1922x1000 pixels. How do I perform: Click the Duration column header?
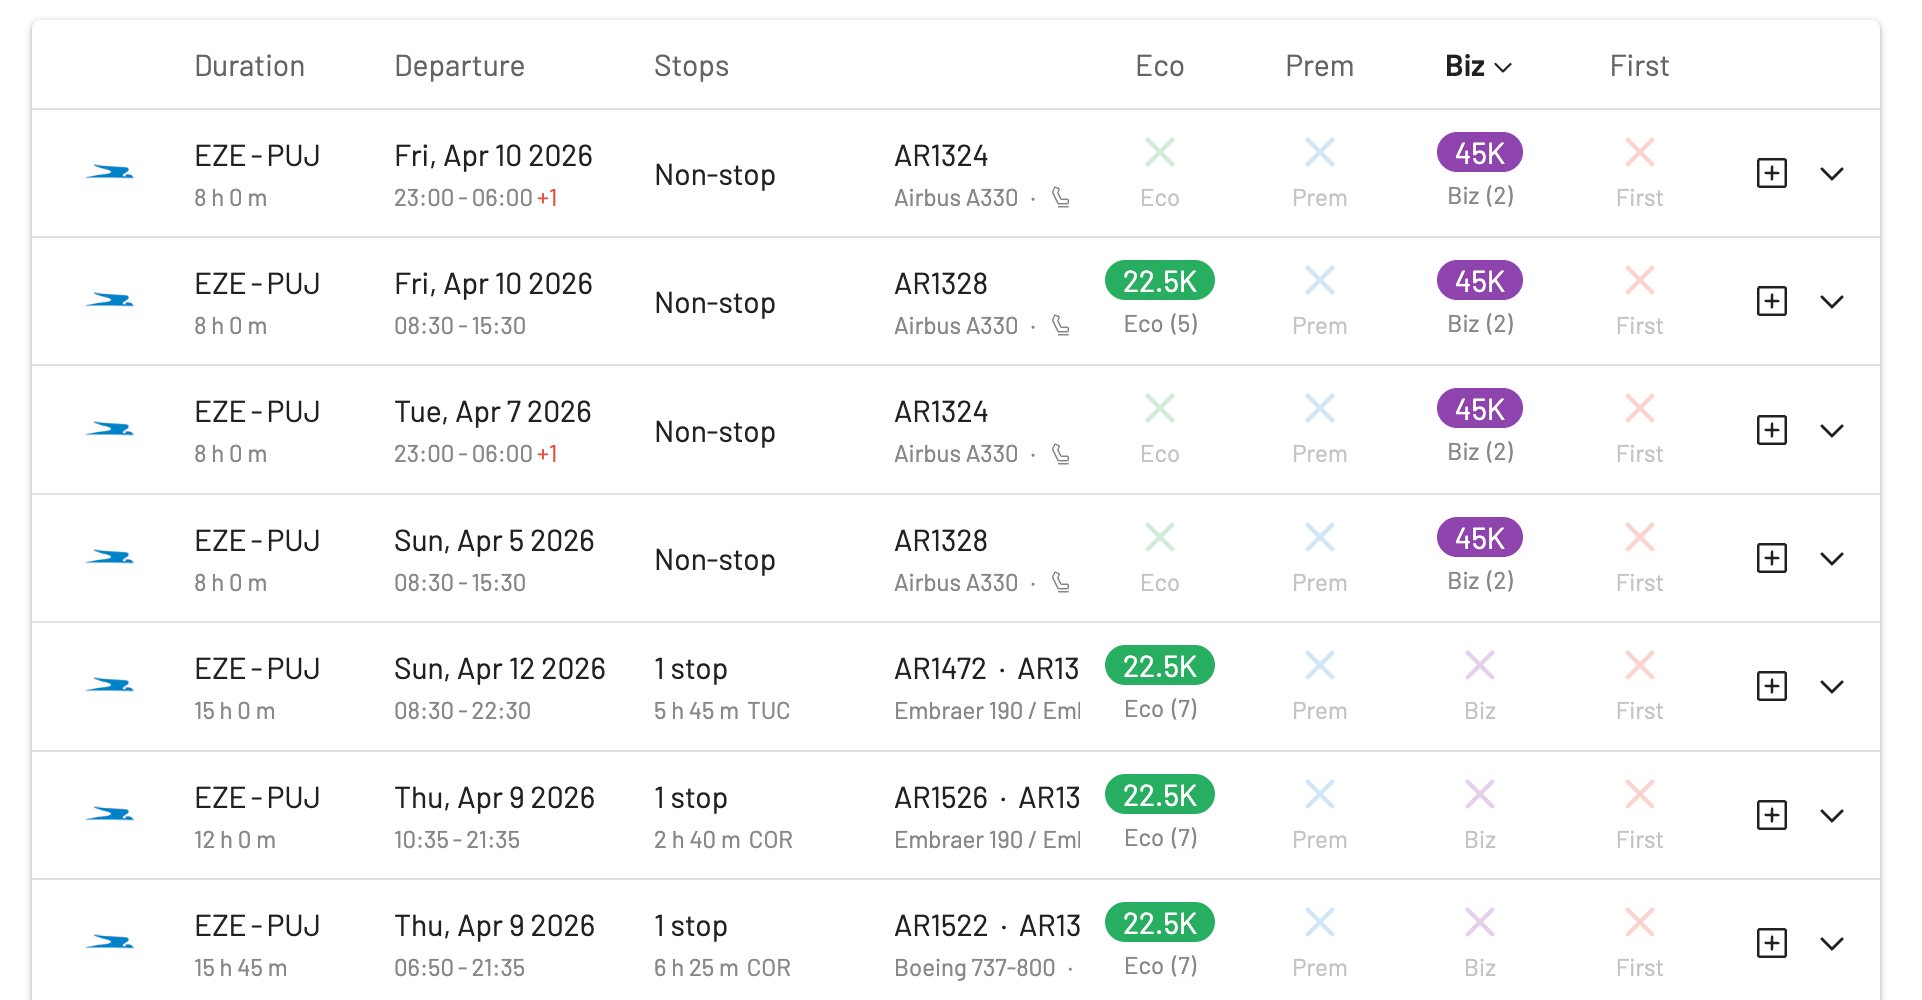point(249,66)
